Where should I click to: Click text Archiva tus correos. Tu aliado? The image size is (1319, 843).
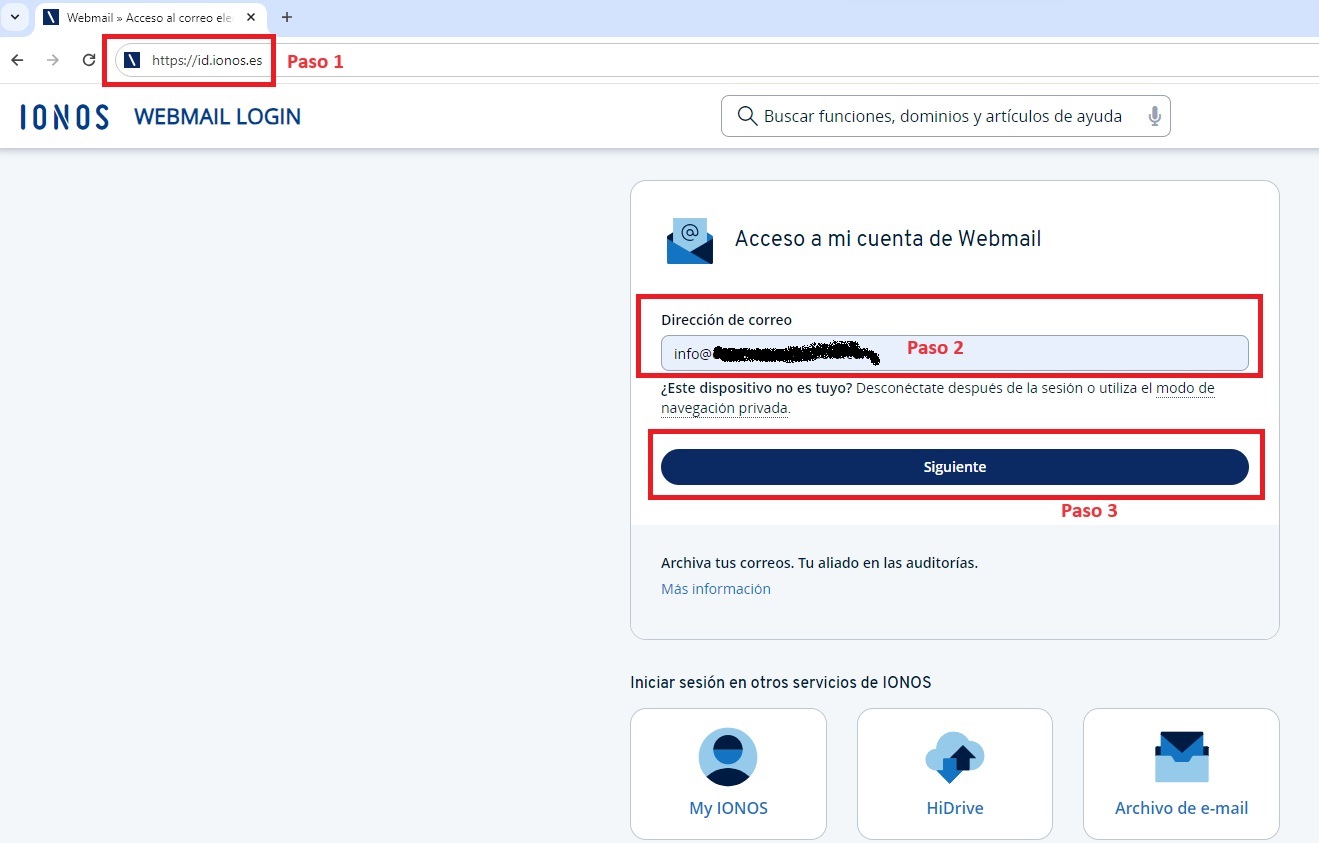[x=819, y=563]
